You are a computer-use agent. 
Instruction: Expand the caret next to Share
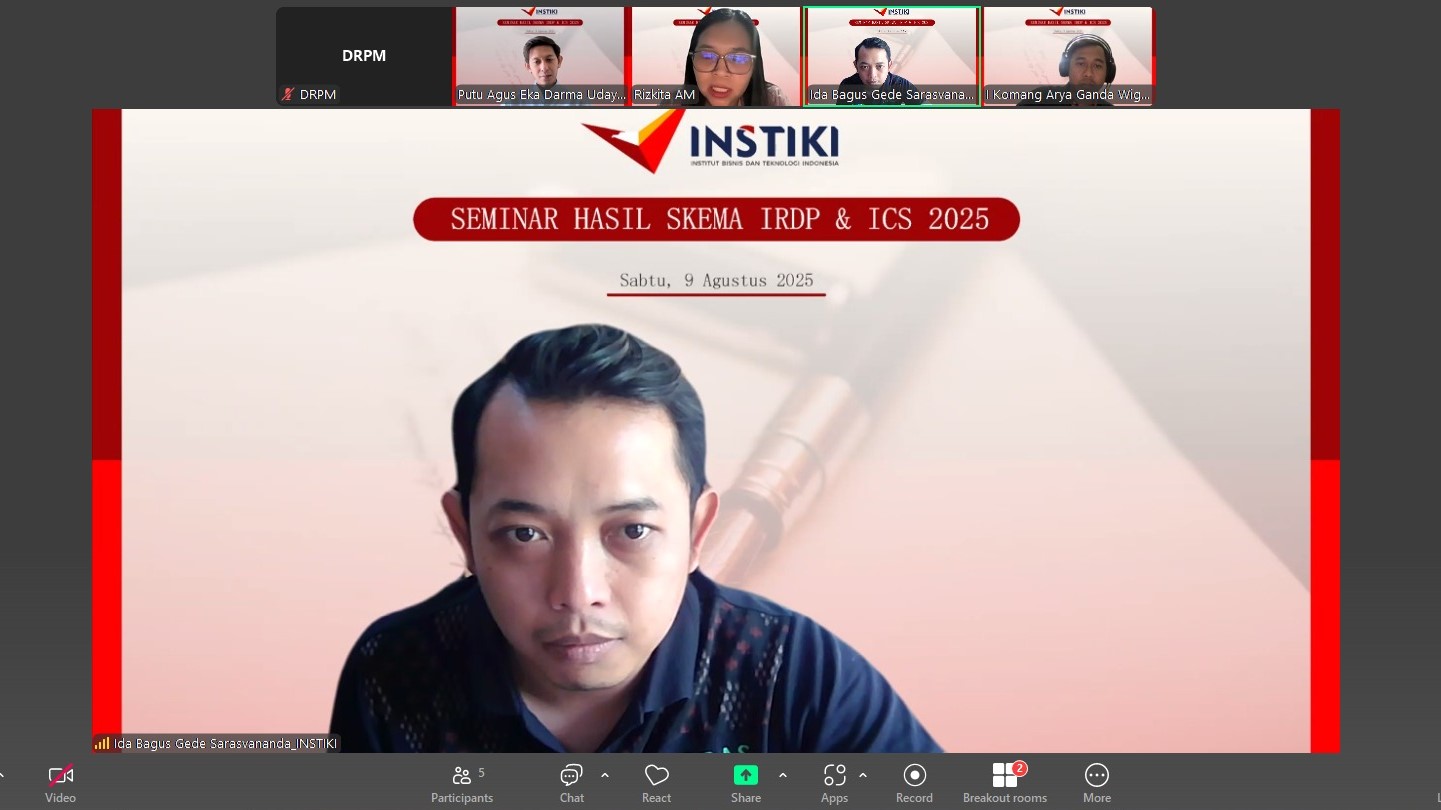(782, 775)
